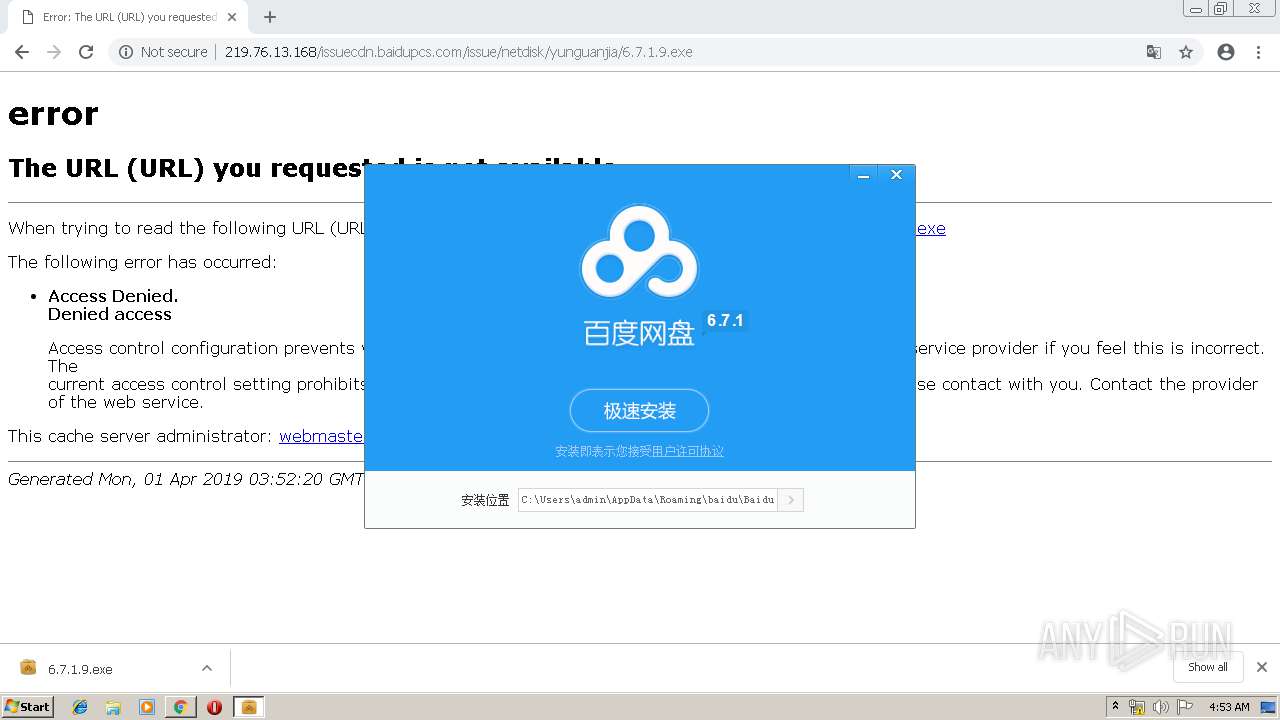
Task: Close the Baidu installer window
Action: pos(897,175)
